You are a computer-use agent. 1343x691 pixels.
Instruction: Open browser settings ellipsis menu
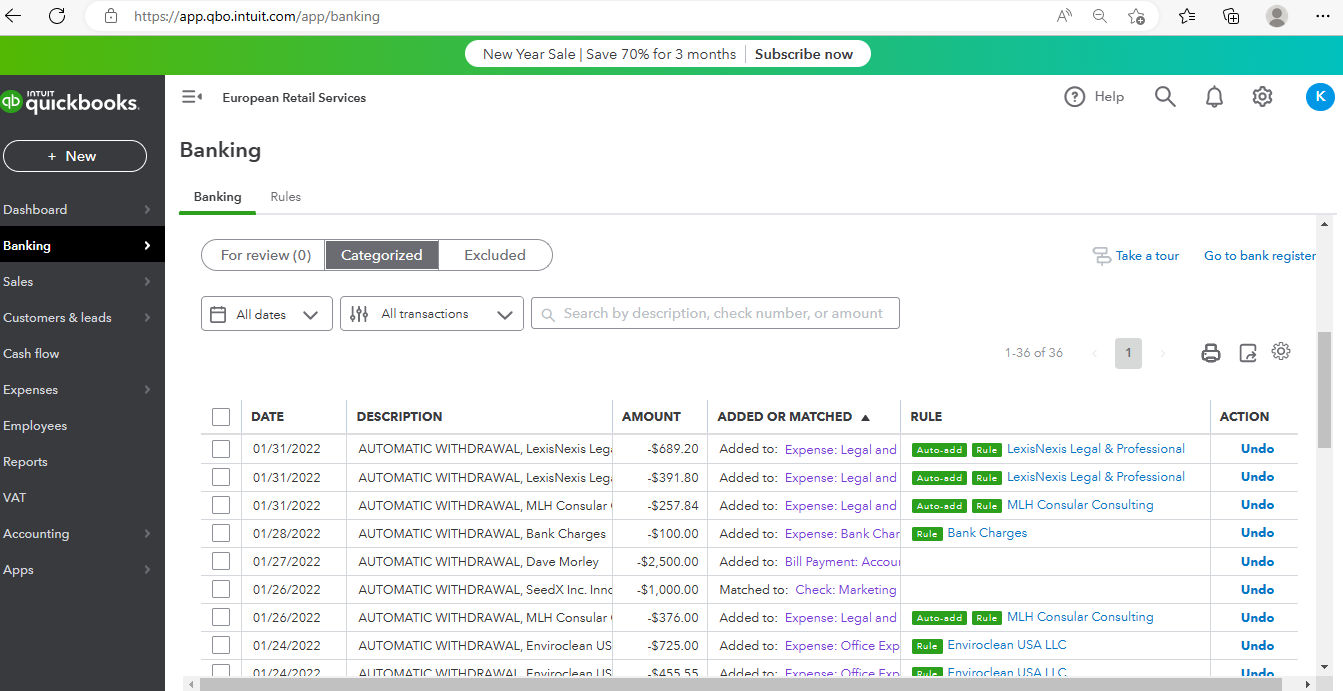click(x=1323, y=16)
